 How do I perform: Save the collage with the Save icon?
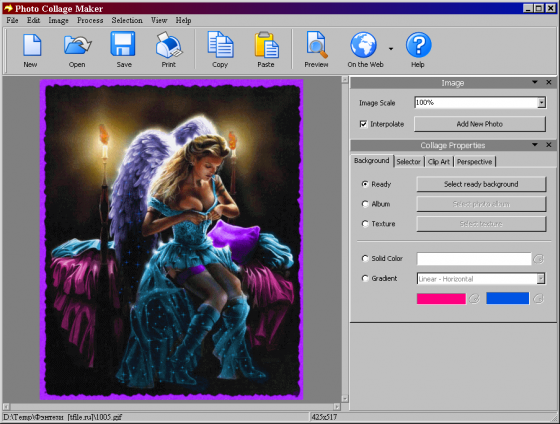pos(123,44)
